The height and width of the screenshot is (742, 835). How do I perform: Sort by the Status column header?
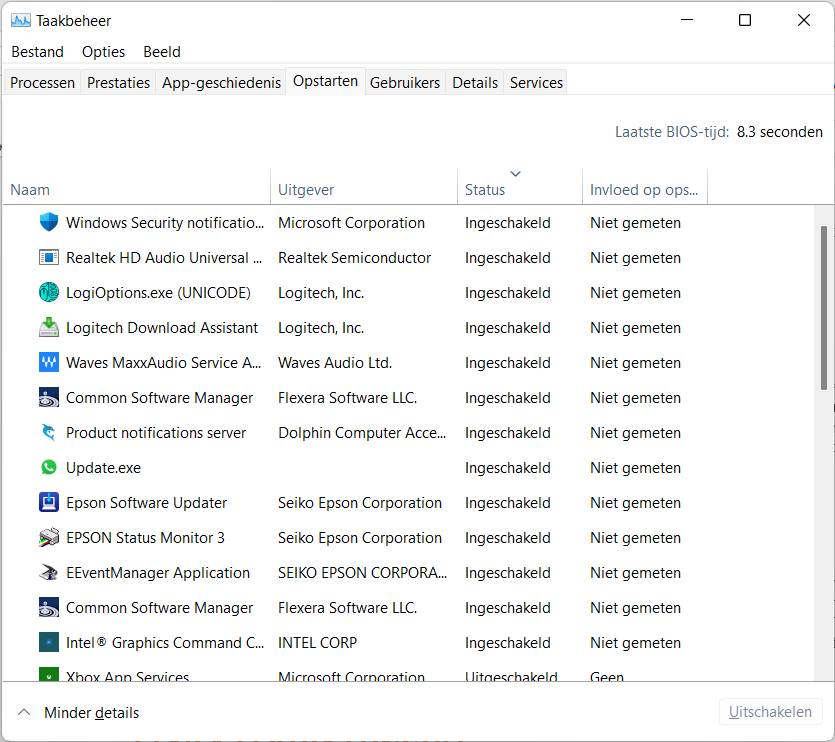point(520,189)
